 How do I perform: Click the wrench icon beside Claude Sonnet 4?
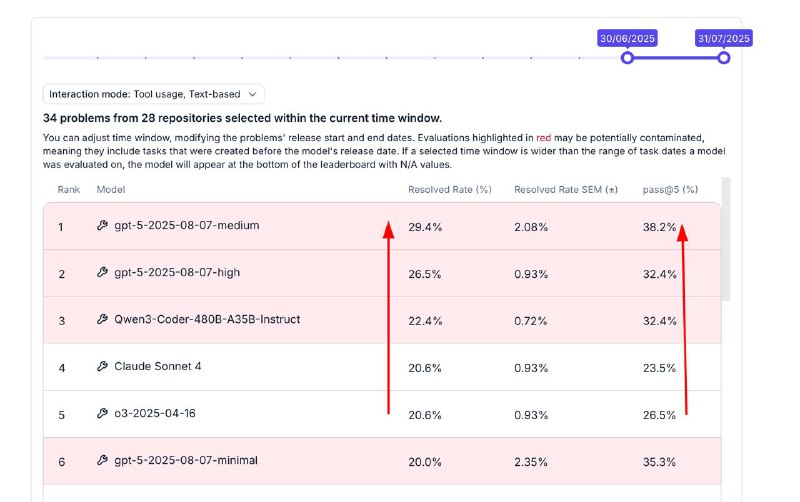click(102, 367)
